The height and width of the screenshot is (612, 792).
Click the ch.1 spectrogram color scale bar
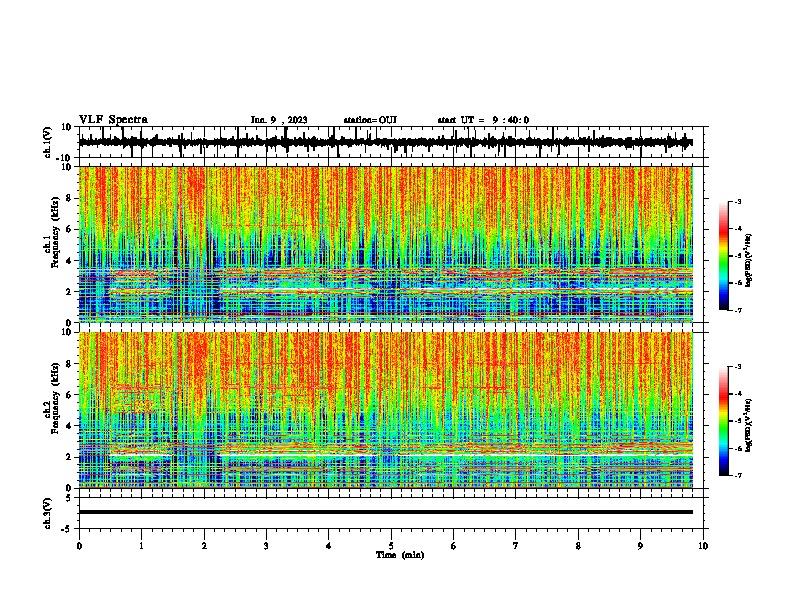pyautogui.click(x=723, y=255)
